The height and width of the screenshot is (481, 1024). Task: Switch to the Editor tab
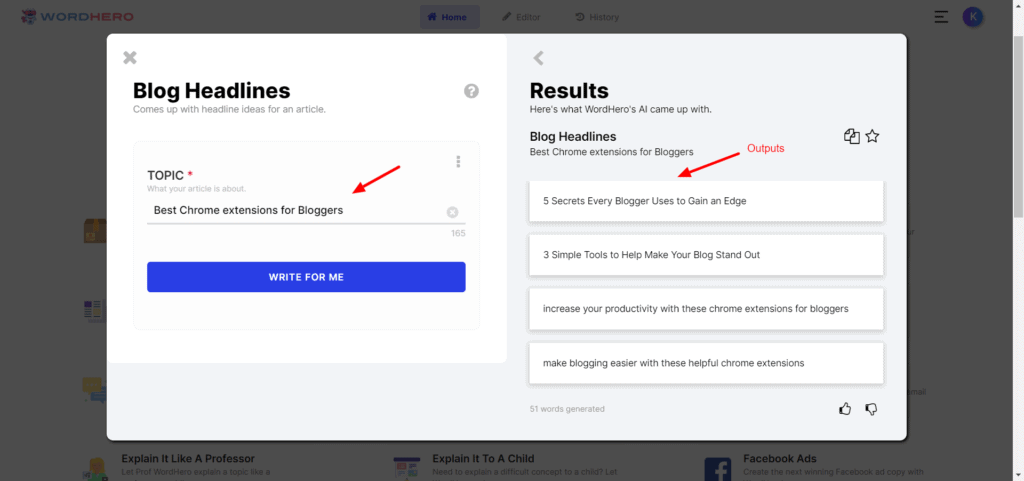point(520,17)
